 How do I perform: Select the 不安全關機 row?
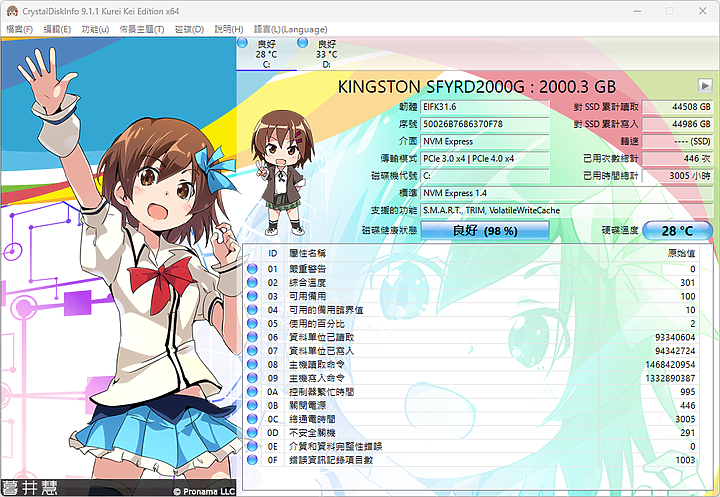coord(472,433)
